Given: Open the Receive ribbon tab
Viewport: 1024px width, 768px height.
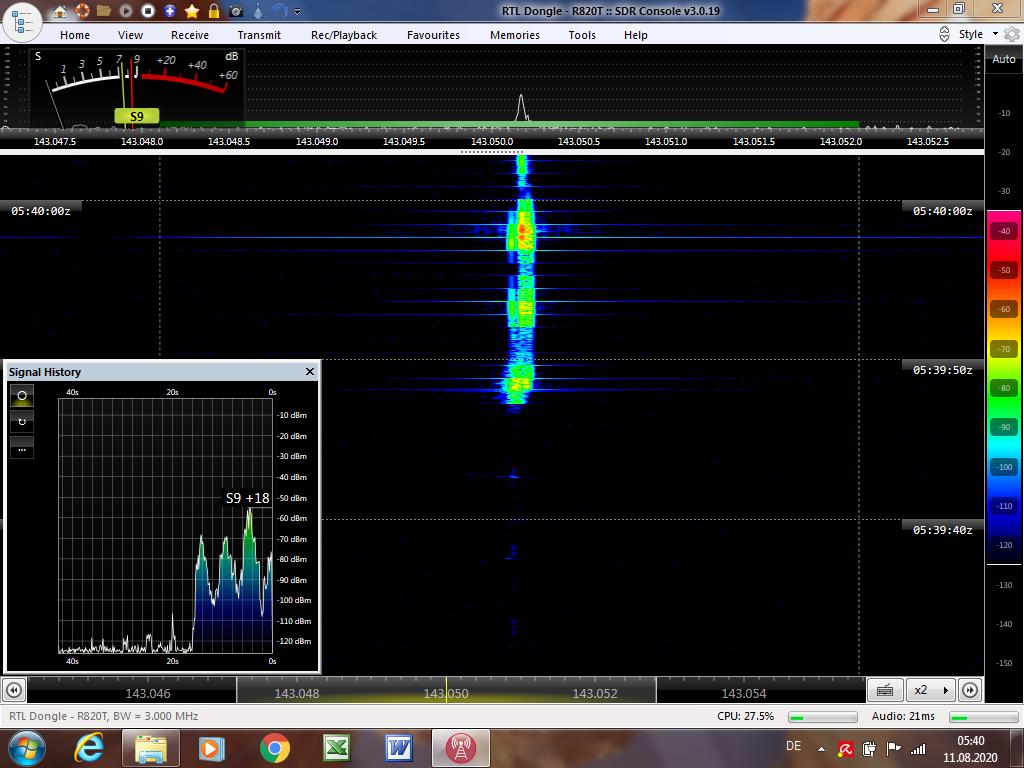Looking at the screenshot, I should [x=190, y=35].
